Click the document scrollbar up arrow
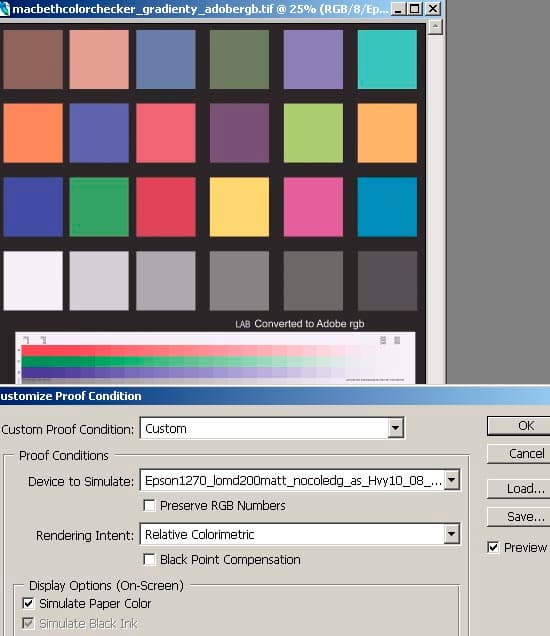 (x=435, y=28)
